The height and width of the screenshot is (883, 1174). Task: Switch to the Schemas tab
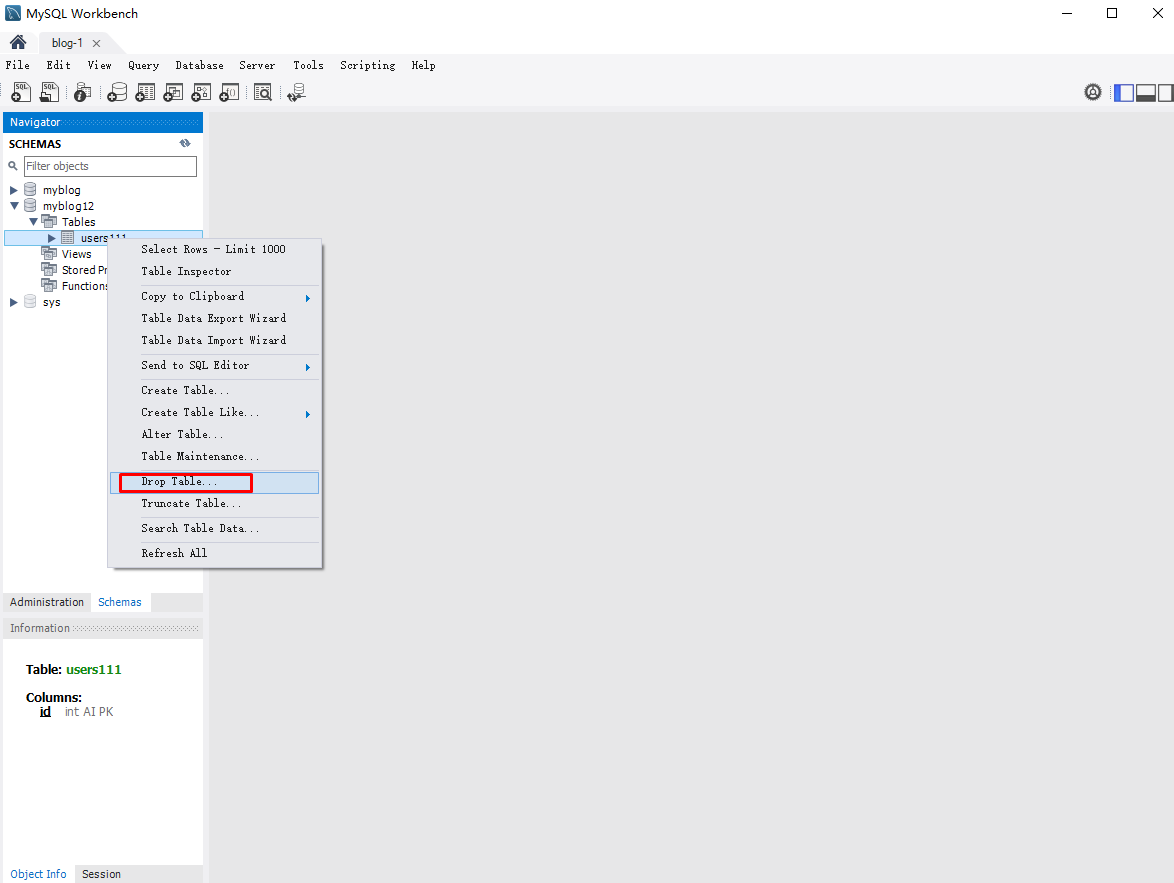[120, 602]
